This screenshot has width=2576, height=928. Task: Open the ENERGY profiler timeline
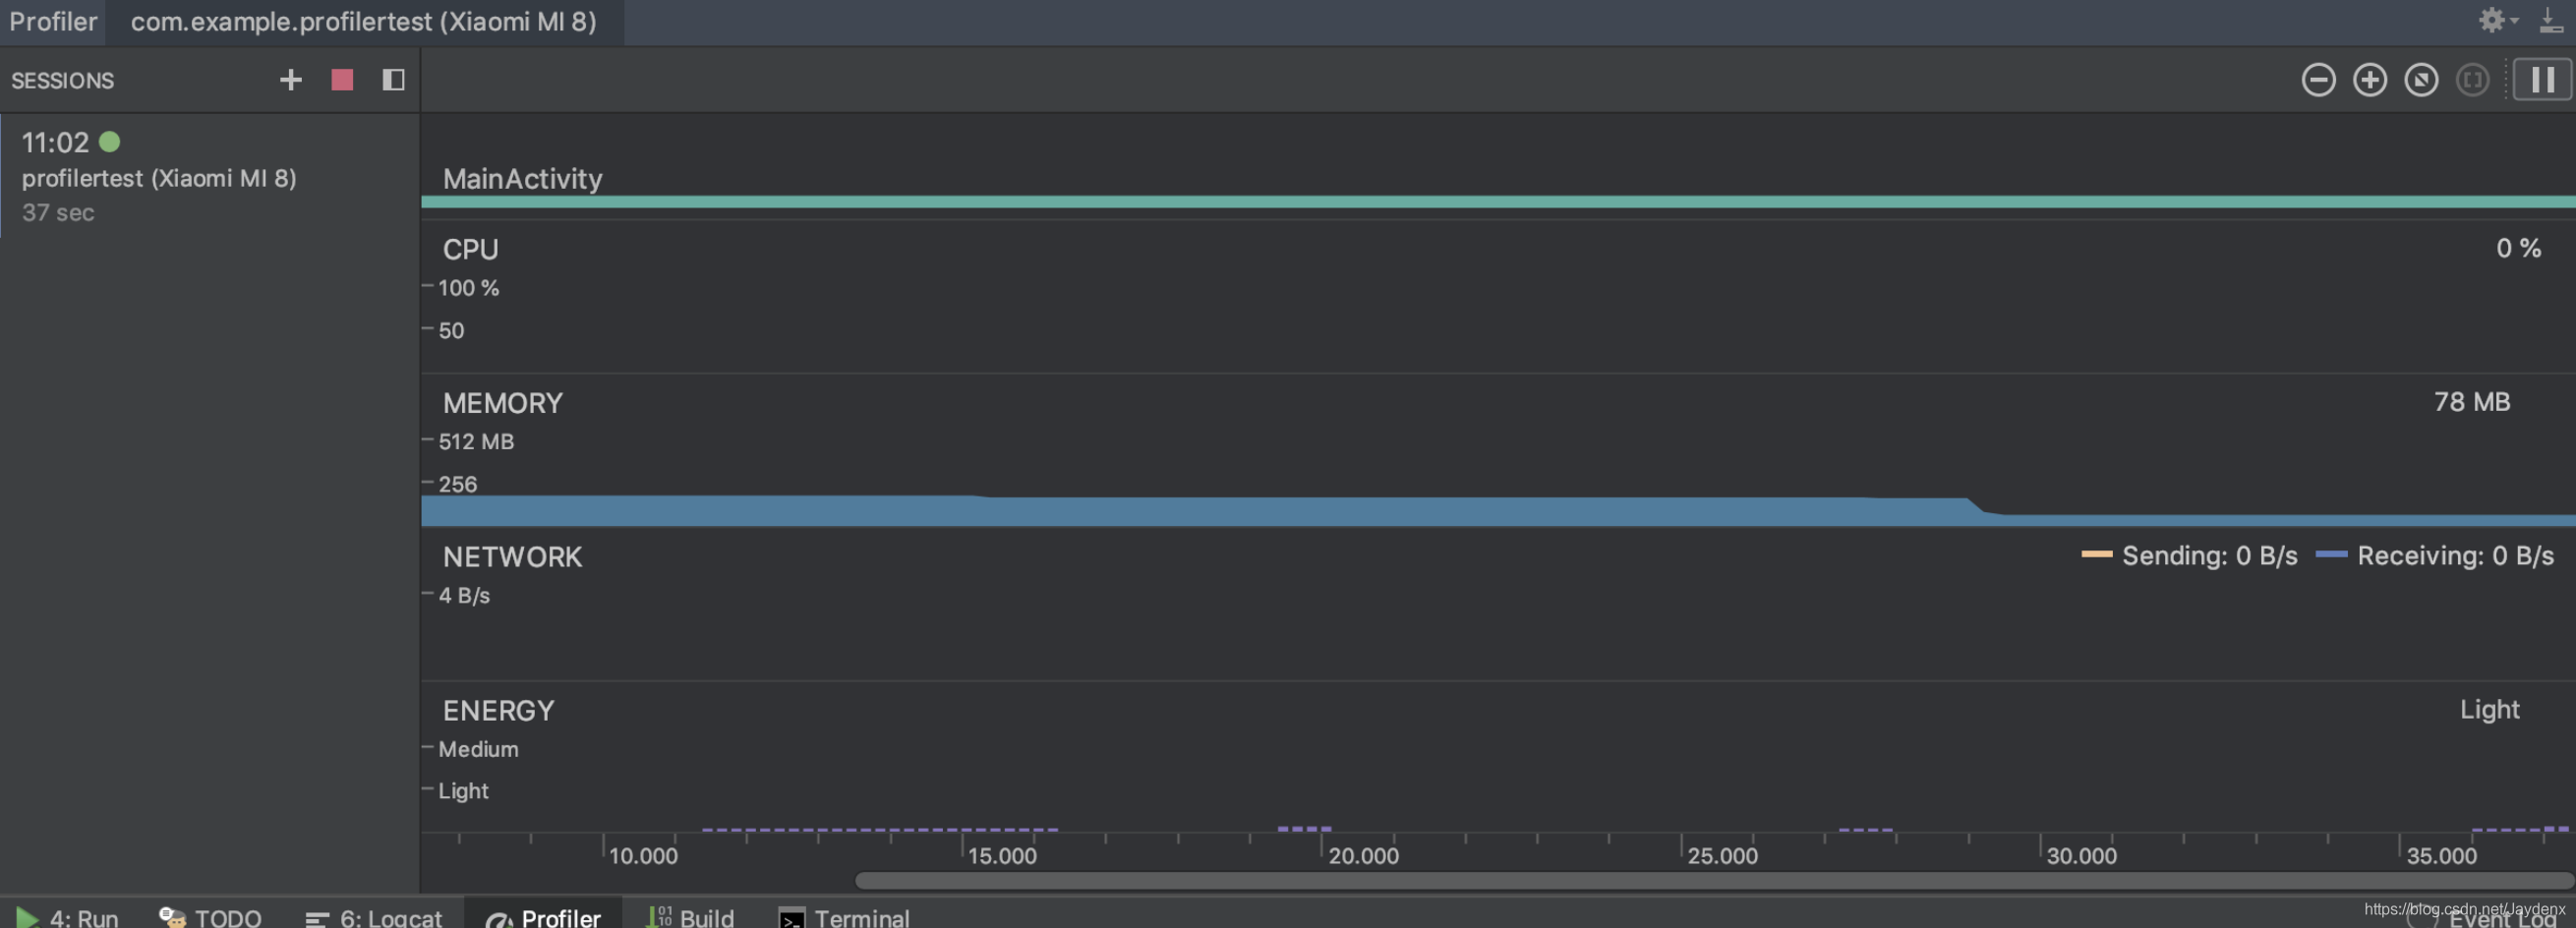coord(1498,757)
